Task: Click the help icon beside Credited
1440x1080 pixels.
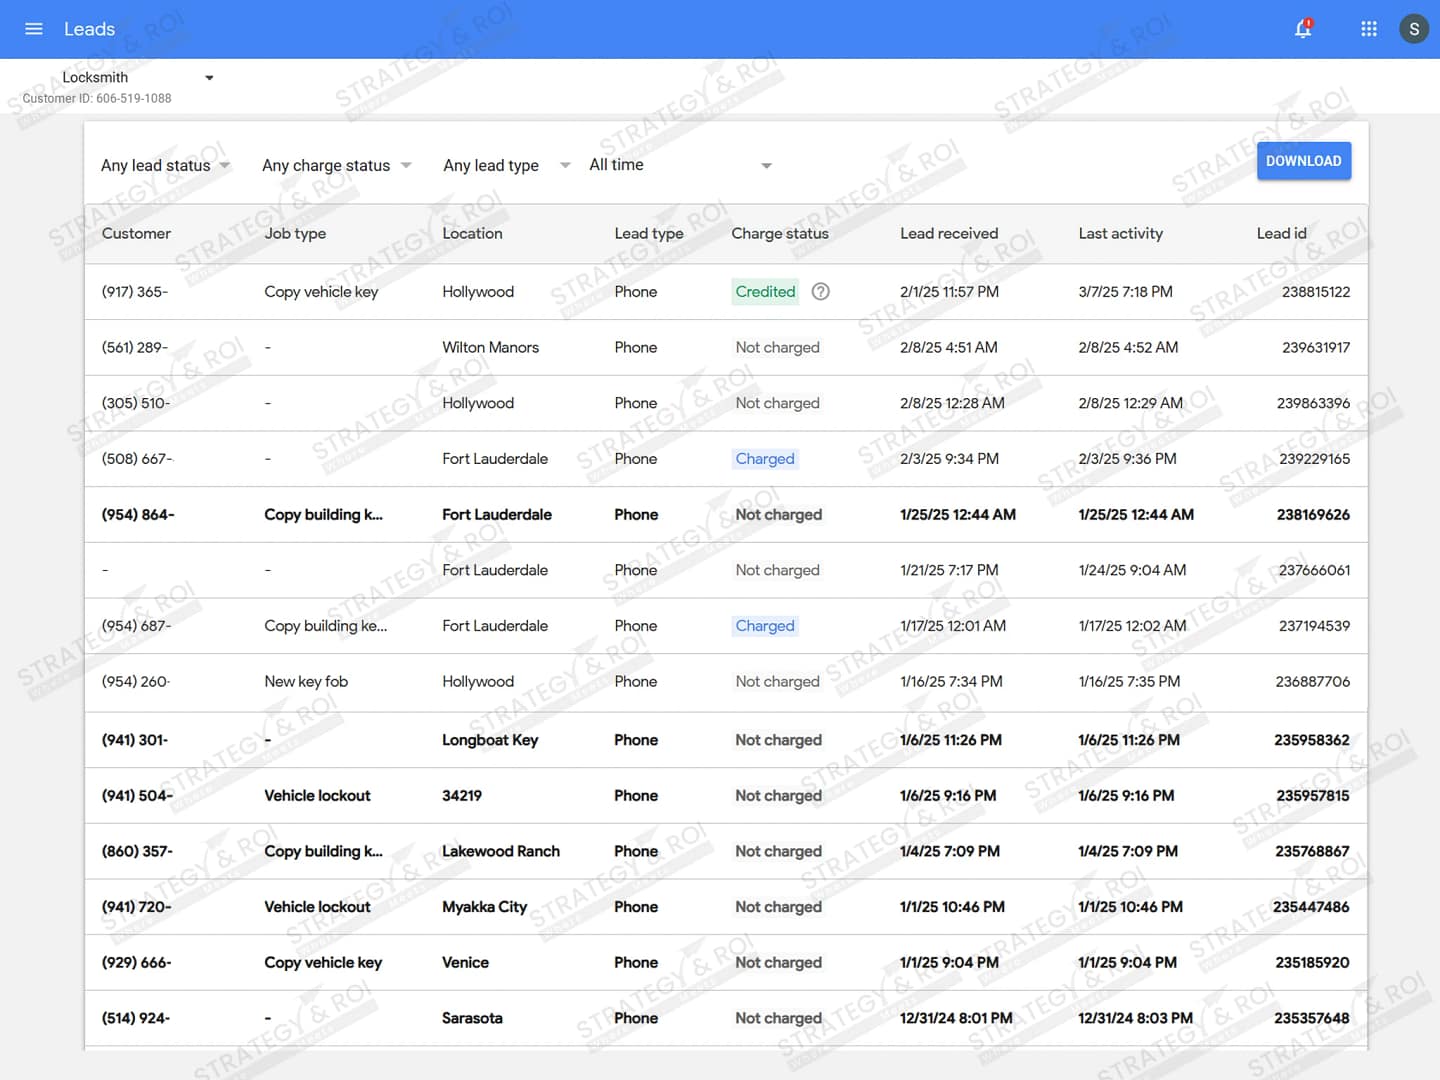Action: click(x=820, y=292)
